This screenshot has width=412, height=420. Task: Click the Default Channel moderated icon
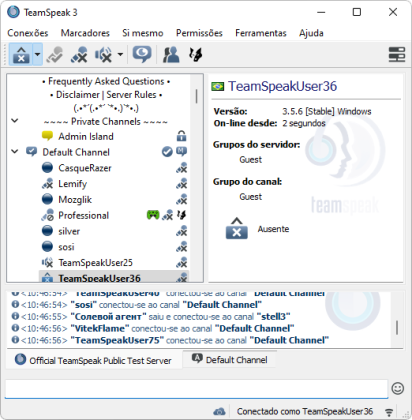pyautogui.click(x=181, y=152)
